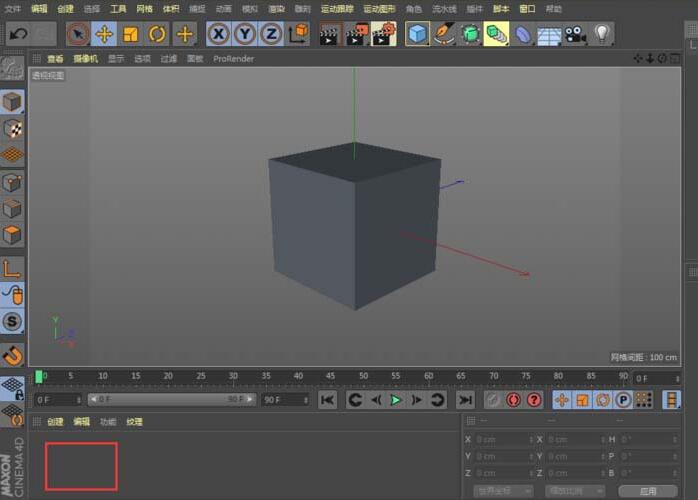Click the green playhead at frame 0

click(x=39, y=377)
